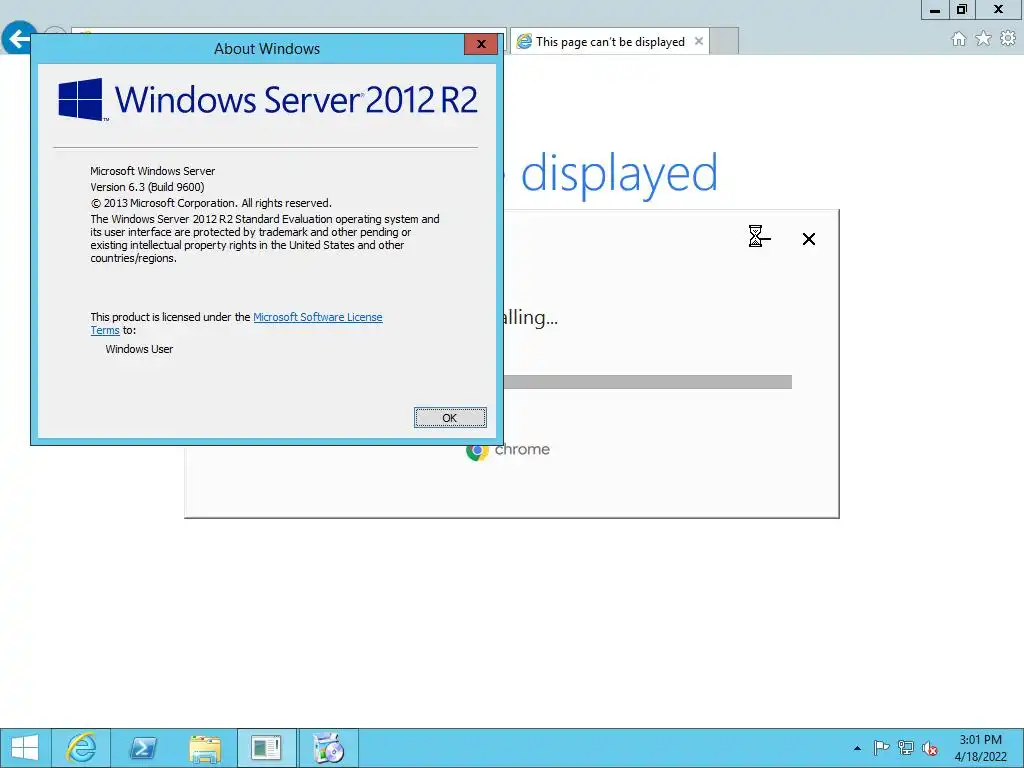
Task: Open Favorites star icon in Internet Explorer
Action: tap(983, 39)
